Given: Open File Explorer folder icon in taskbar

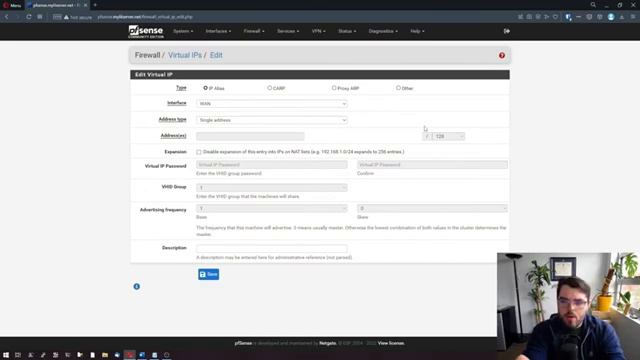Looking at the screenshot, I should point(105,355).
